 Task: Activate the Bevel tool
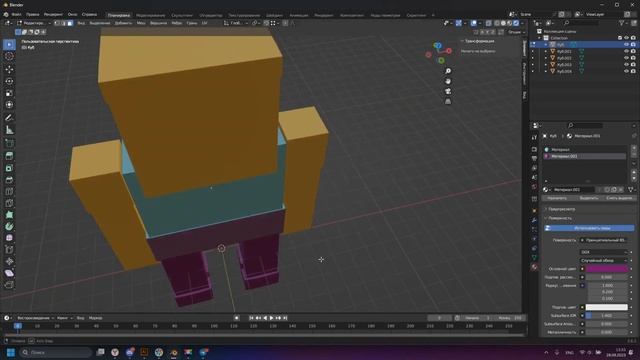[9, 180]
